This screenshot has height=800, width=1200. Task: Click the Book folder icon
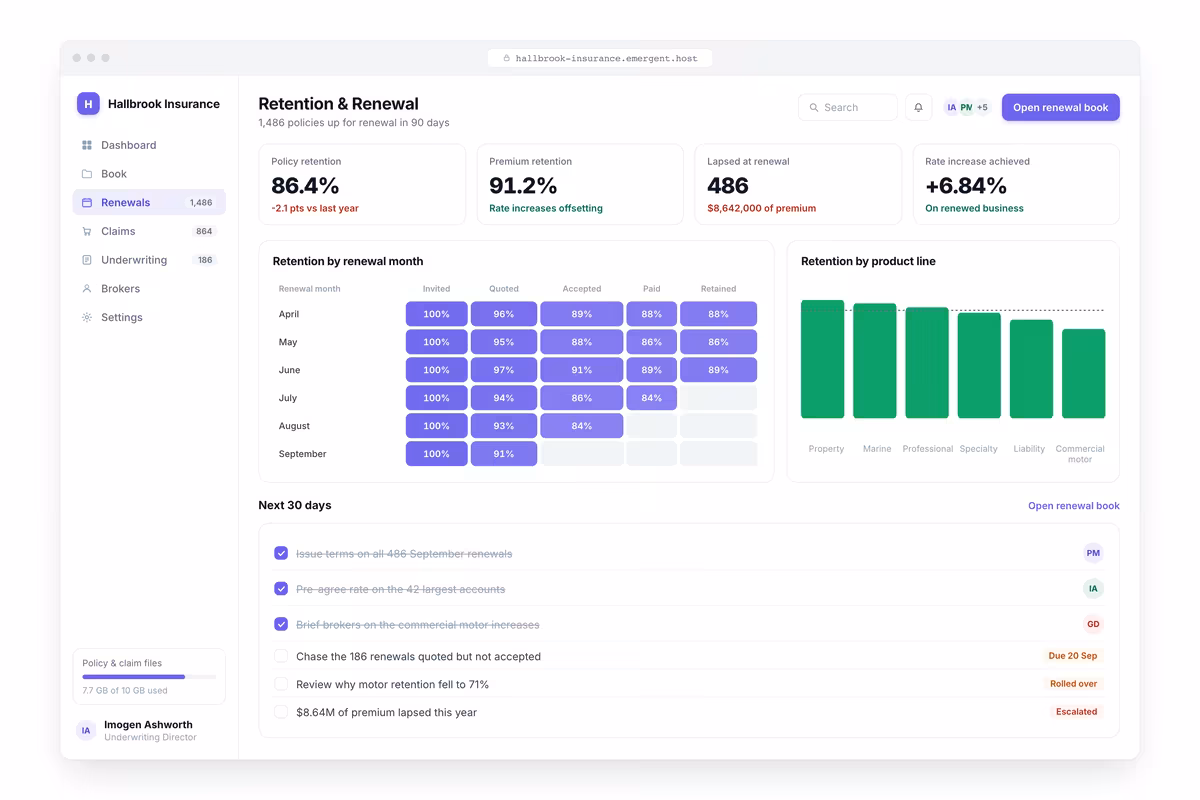87,174
